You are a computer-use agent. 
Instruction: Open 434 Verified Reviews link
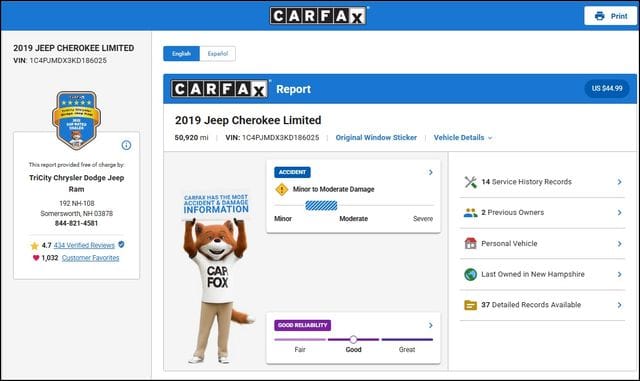84,245
